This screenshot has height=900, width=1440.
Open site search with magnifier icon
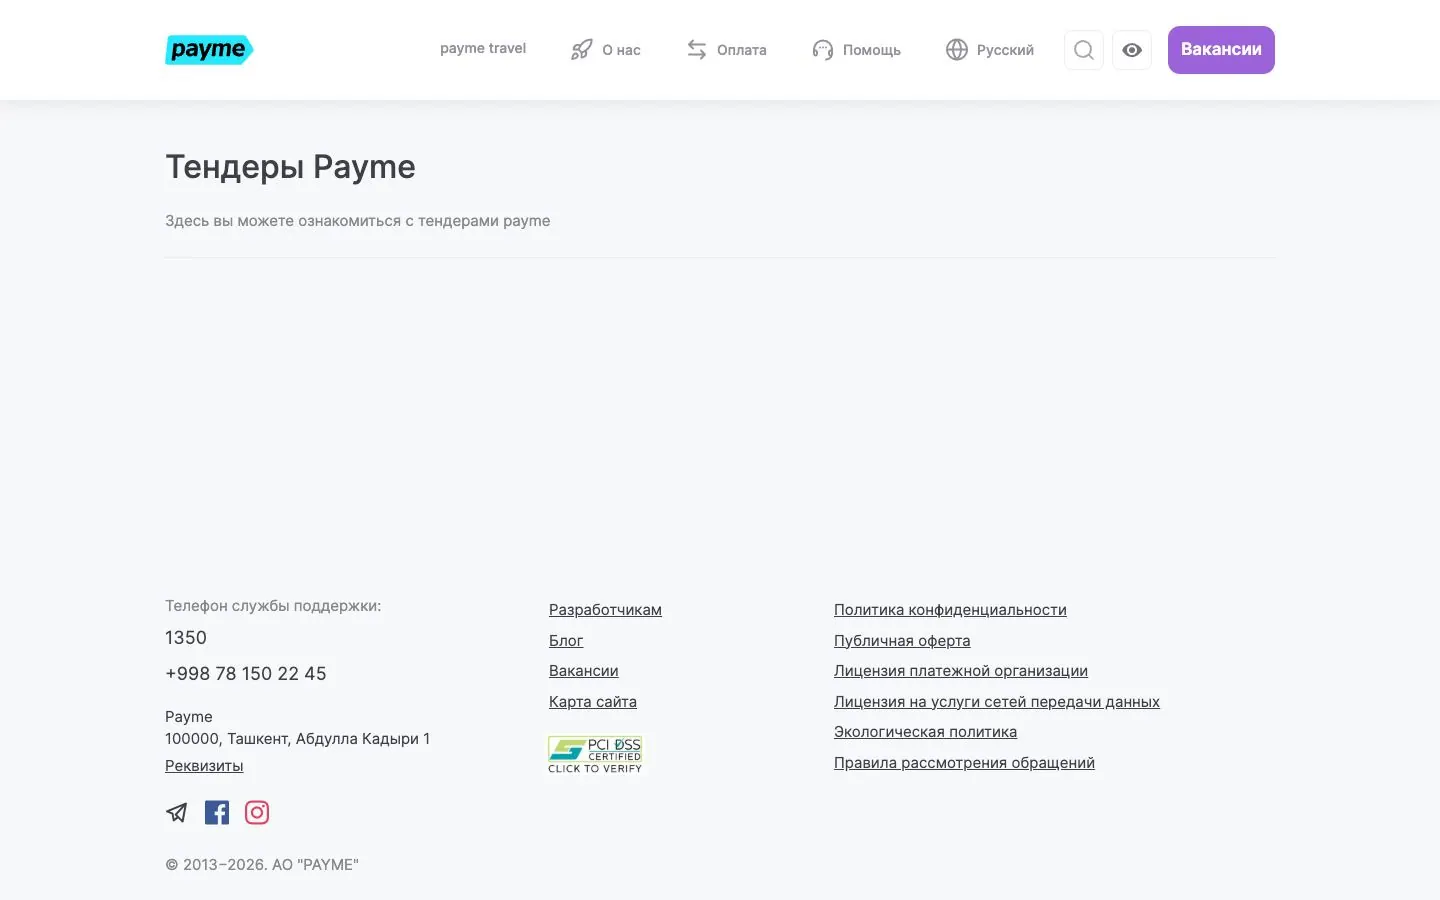pos(1084,50)
